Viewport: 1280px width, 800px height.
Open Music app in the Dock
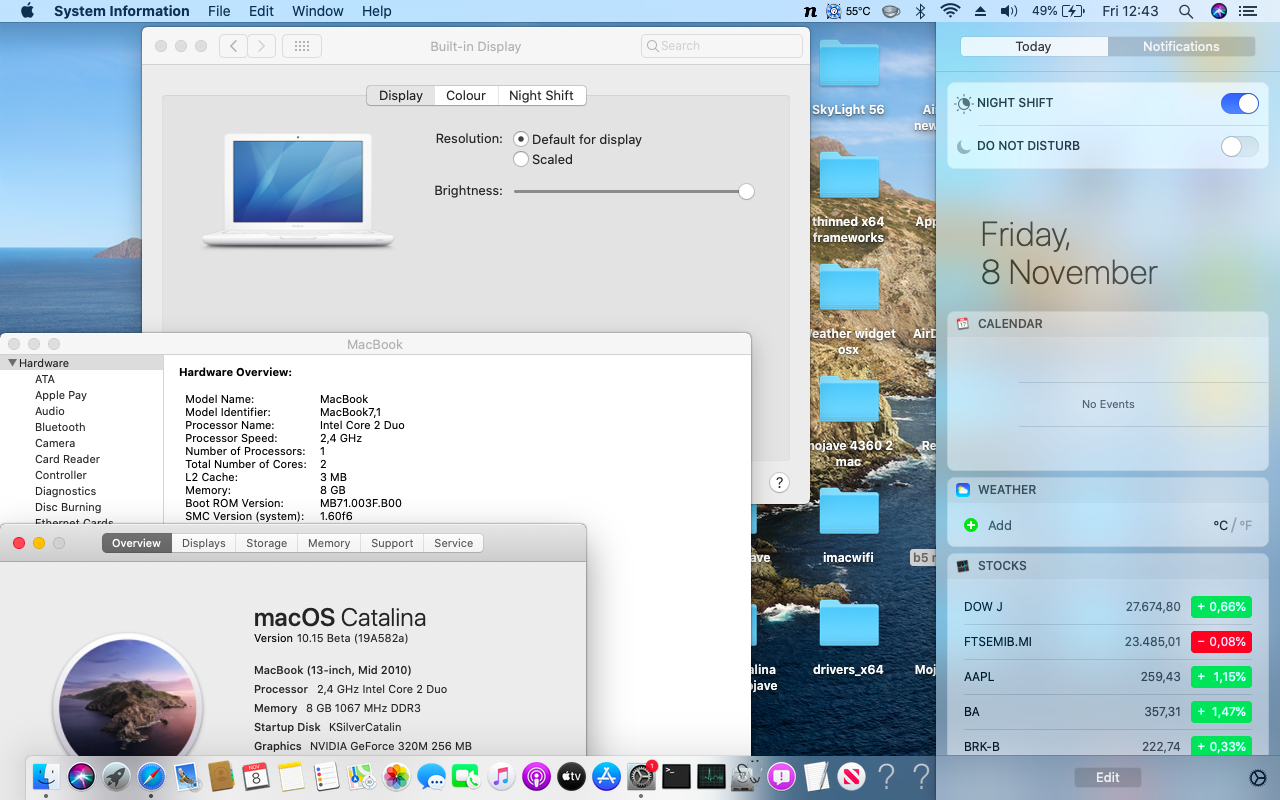click(501, 776)
